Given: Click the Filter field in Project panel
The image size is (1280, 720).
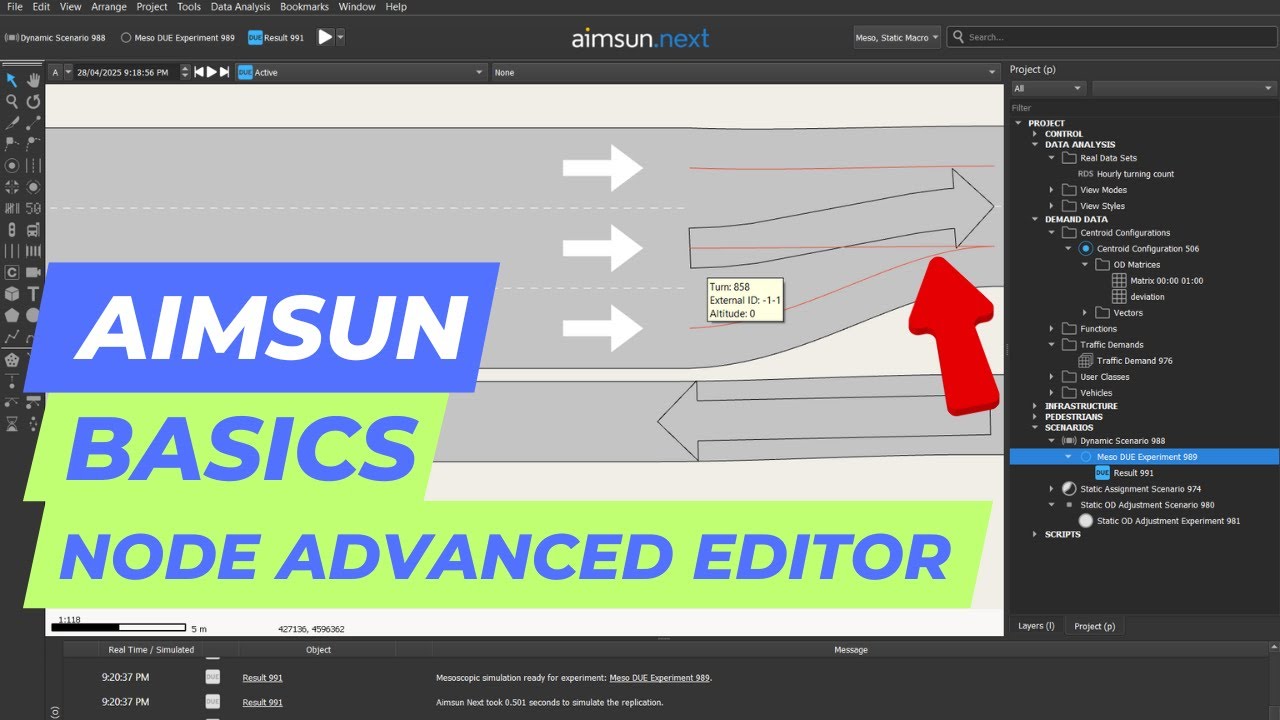Looking at the screenshot, I should tap(1143, 108).
